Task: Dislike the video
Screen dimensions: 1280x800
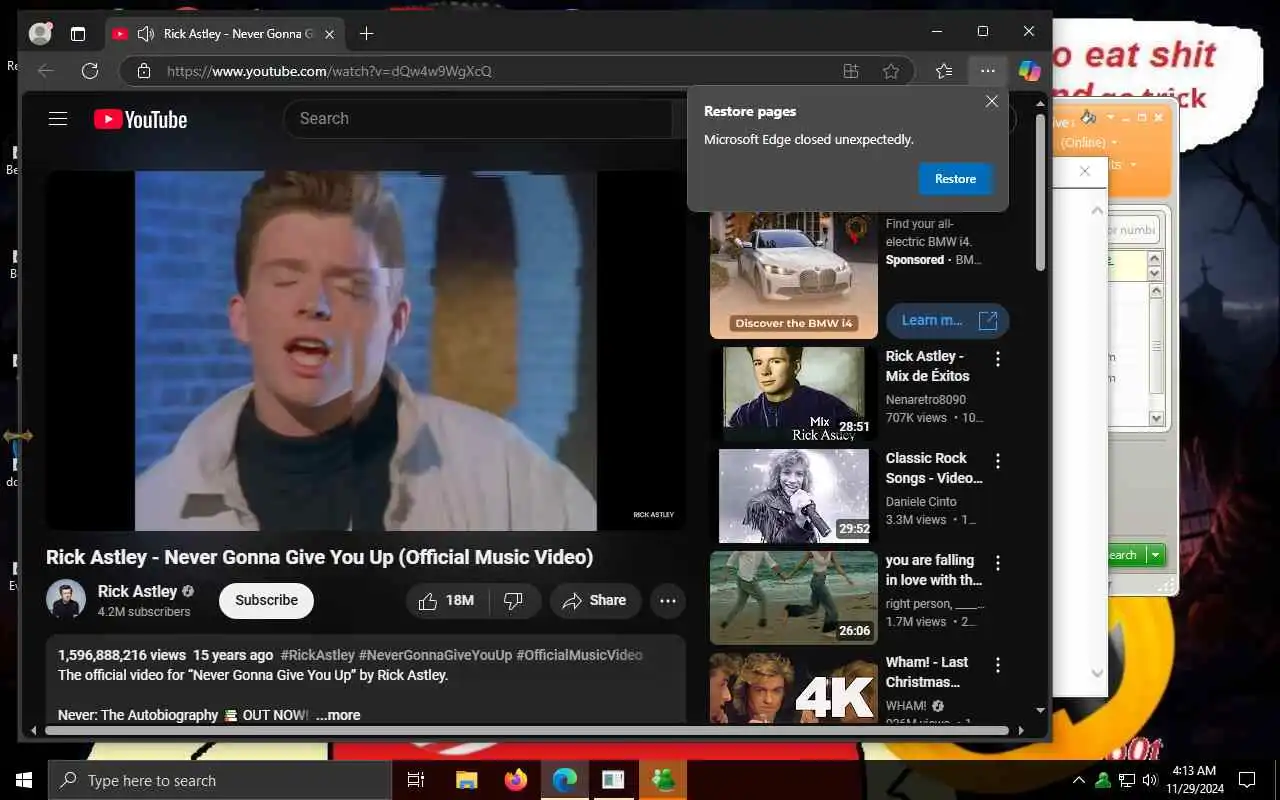Action: (514, 600)
